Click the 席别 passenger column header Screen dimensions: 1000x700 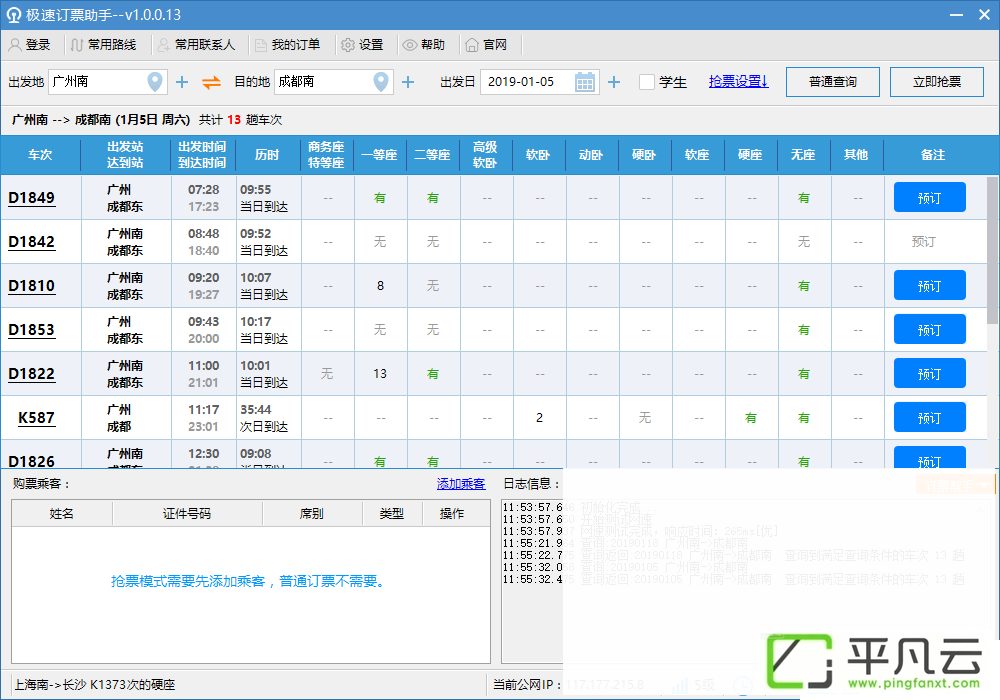point(312,513)
